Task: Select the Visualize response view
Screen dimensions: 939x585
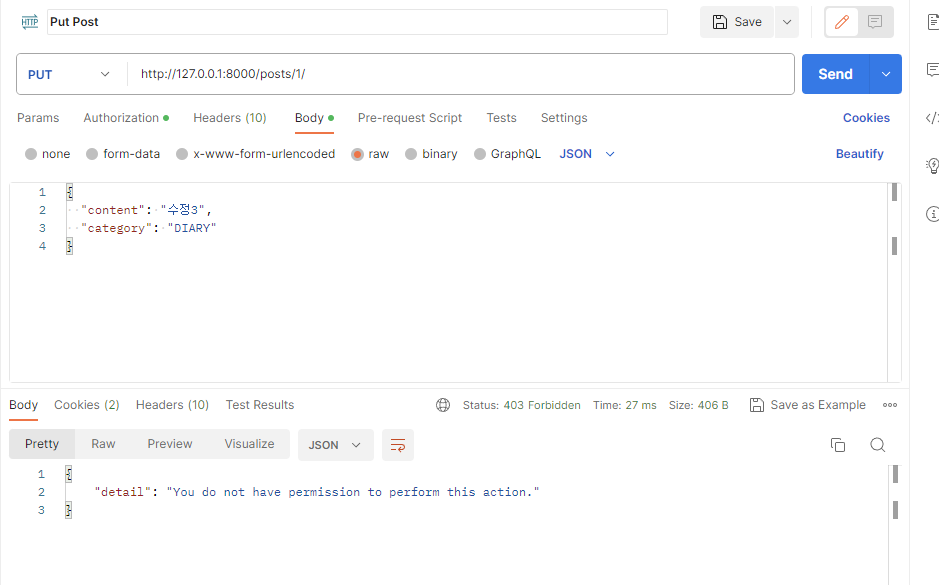Action: coord(249,444)
